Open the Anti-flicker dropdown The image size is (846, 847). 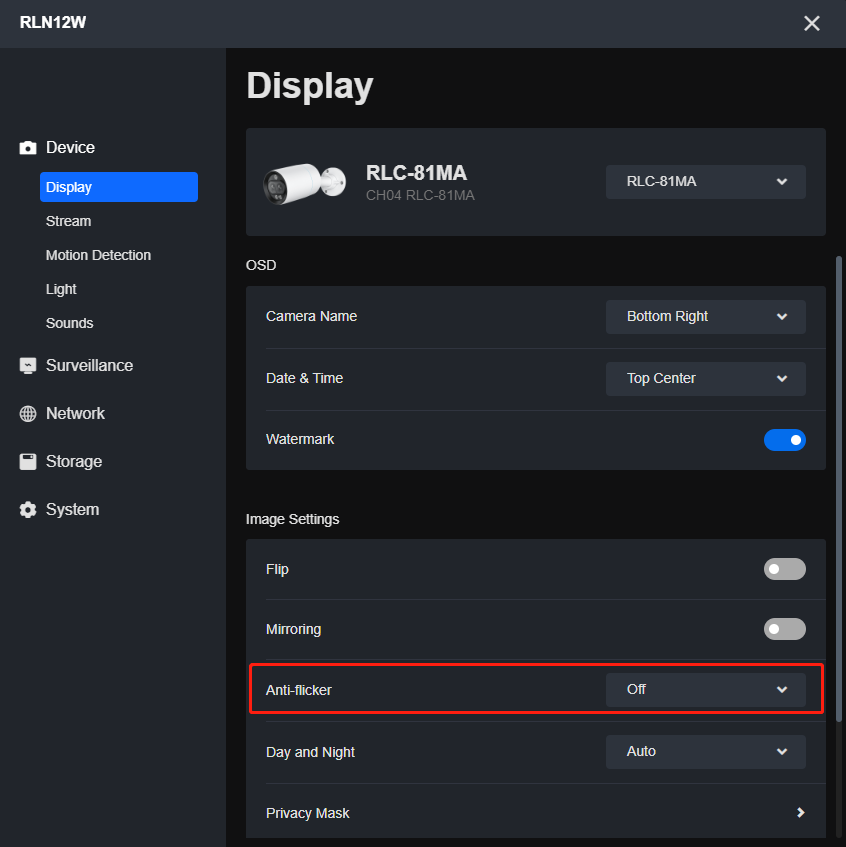(x=706, y=690)
